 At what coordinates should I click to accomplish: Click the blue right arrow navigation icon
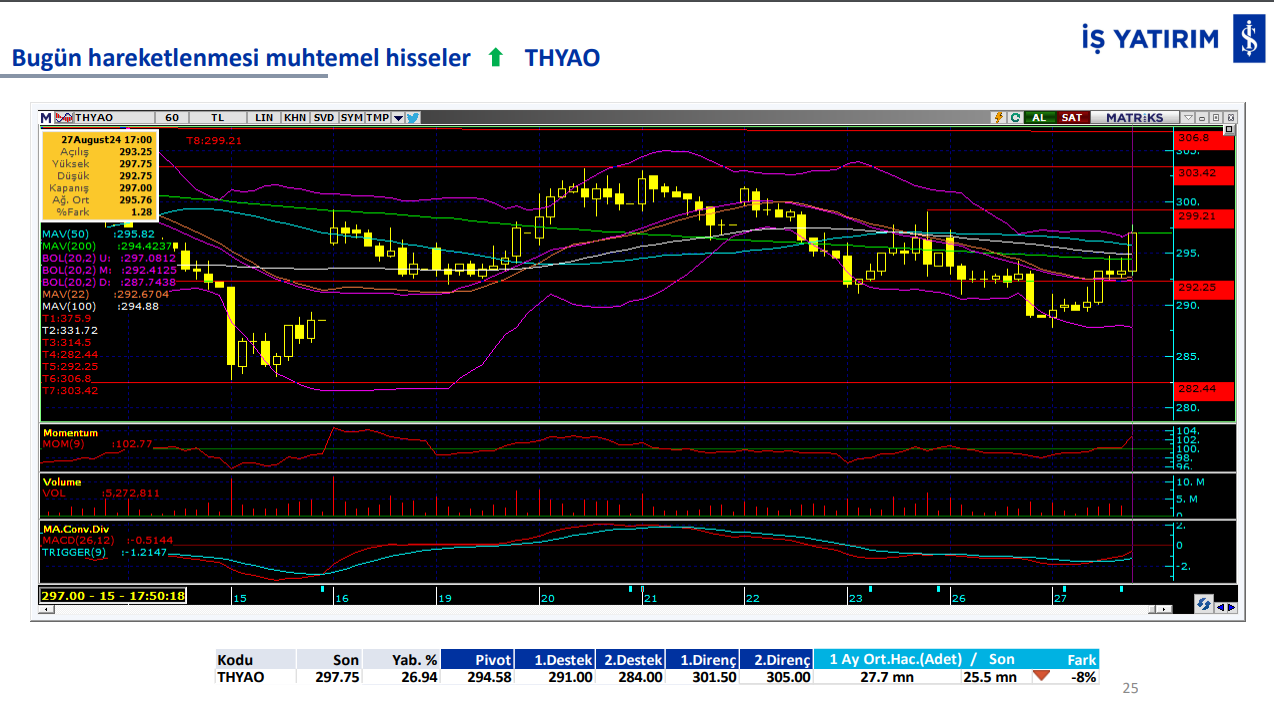click(1231, 606)
